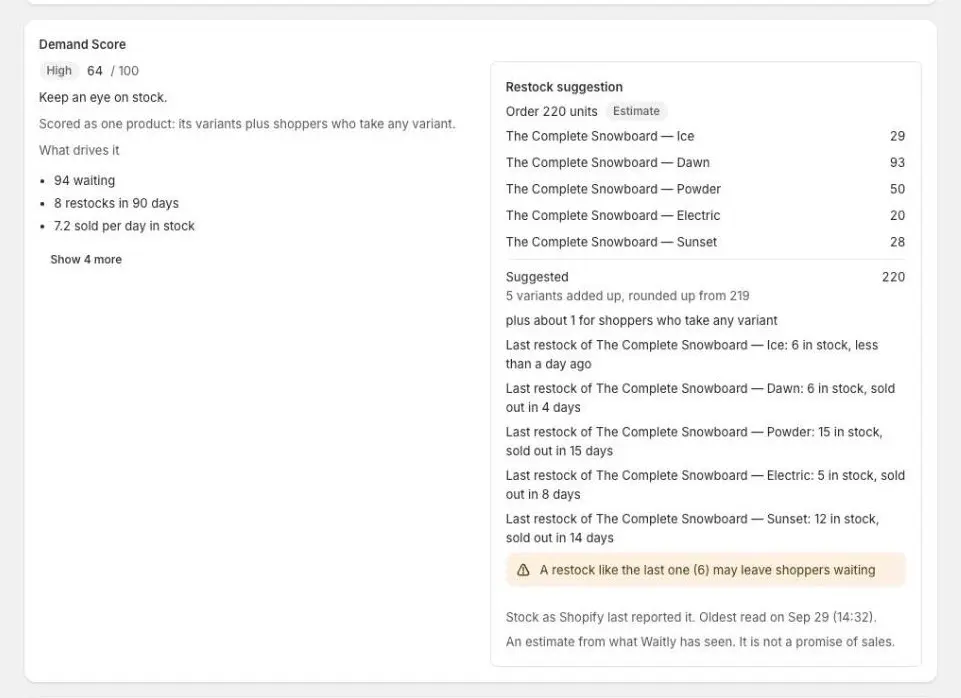Click quantity '93' for the Dawn variant

pyautogui.click(x=897, y=162)
